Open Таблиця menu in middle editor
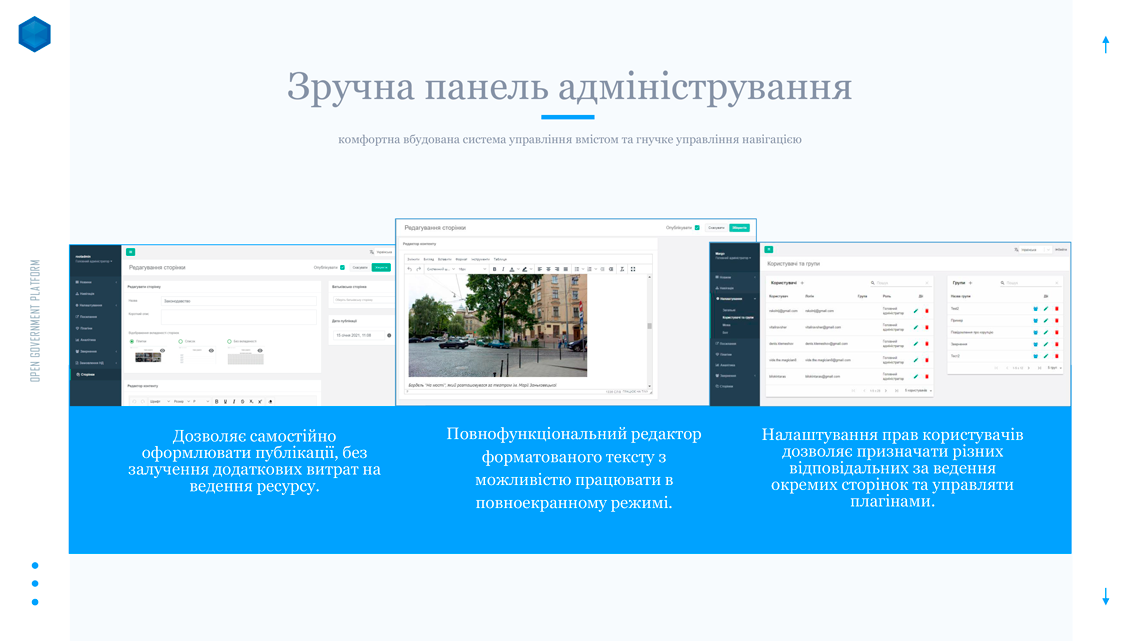Image resolution: width=1140 pixels, height=641 pixels. pyautogui.click(x=500, y=259)
